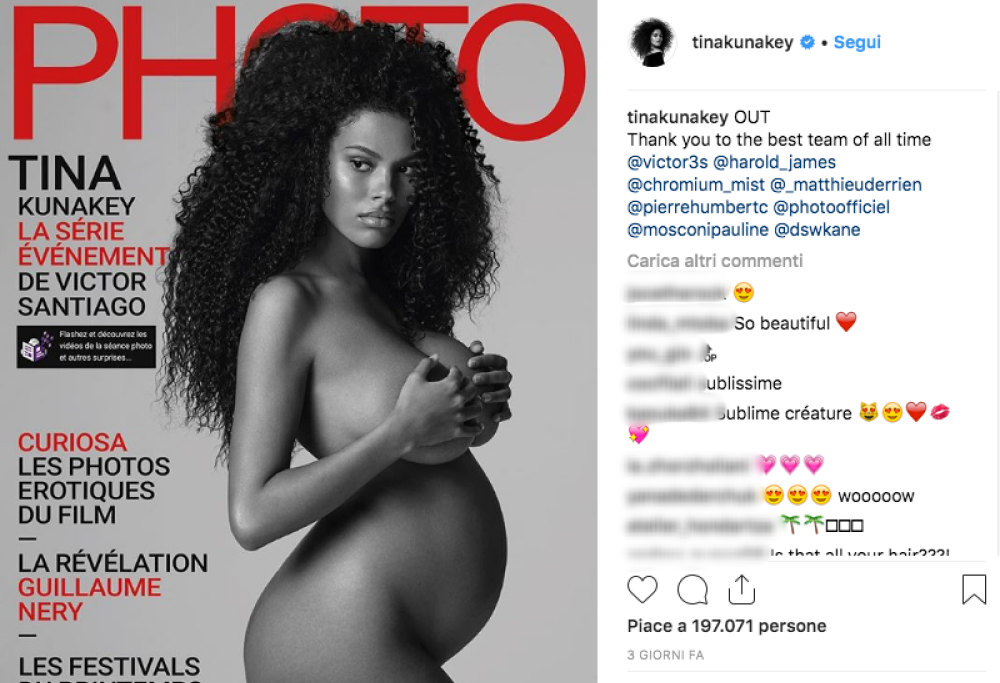Visit the @dswkane profile link
The height and width of the screenshot is (683, 1000).
(817, 230)
